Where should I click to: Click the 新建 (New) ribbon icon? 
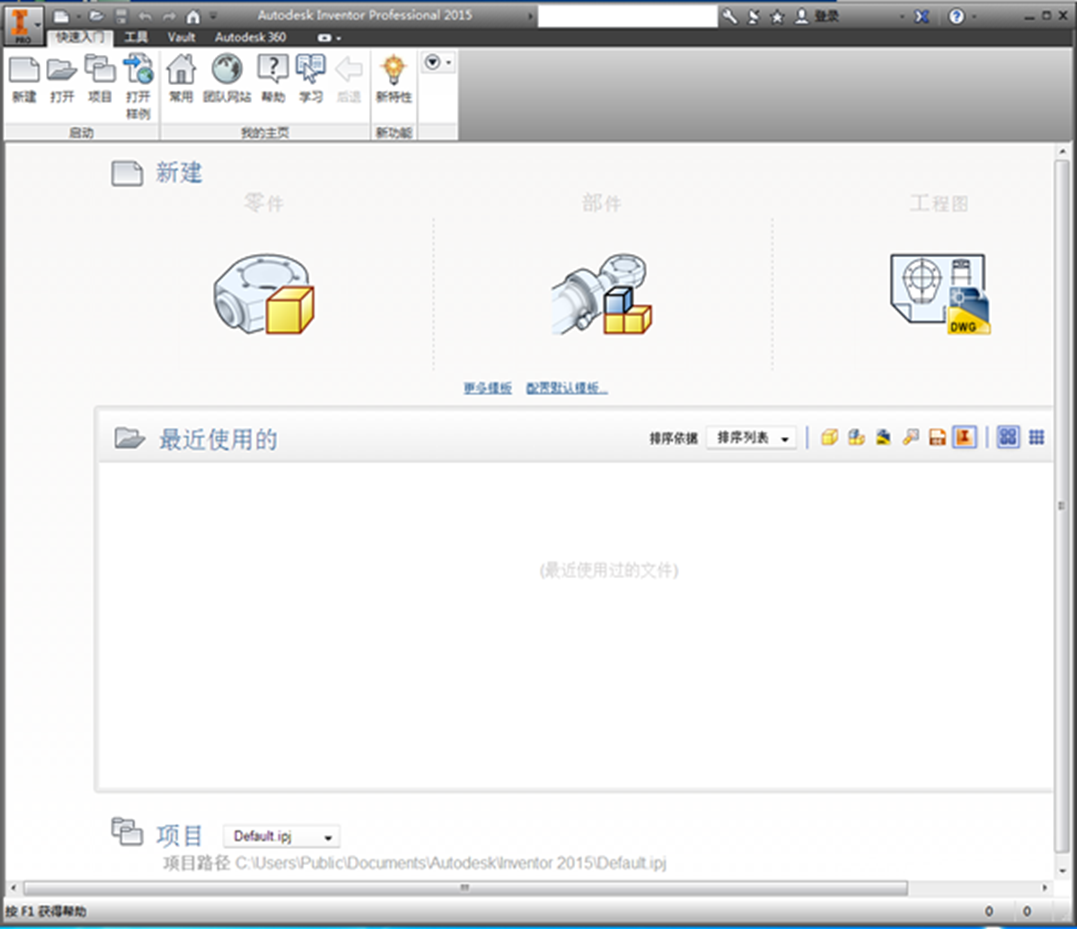click(24, 79)
